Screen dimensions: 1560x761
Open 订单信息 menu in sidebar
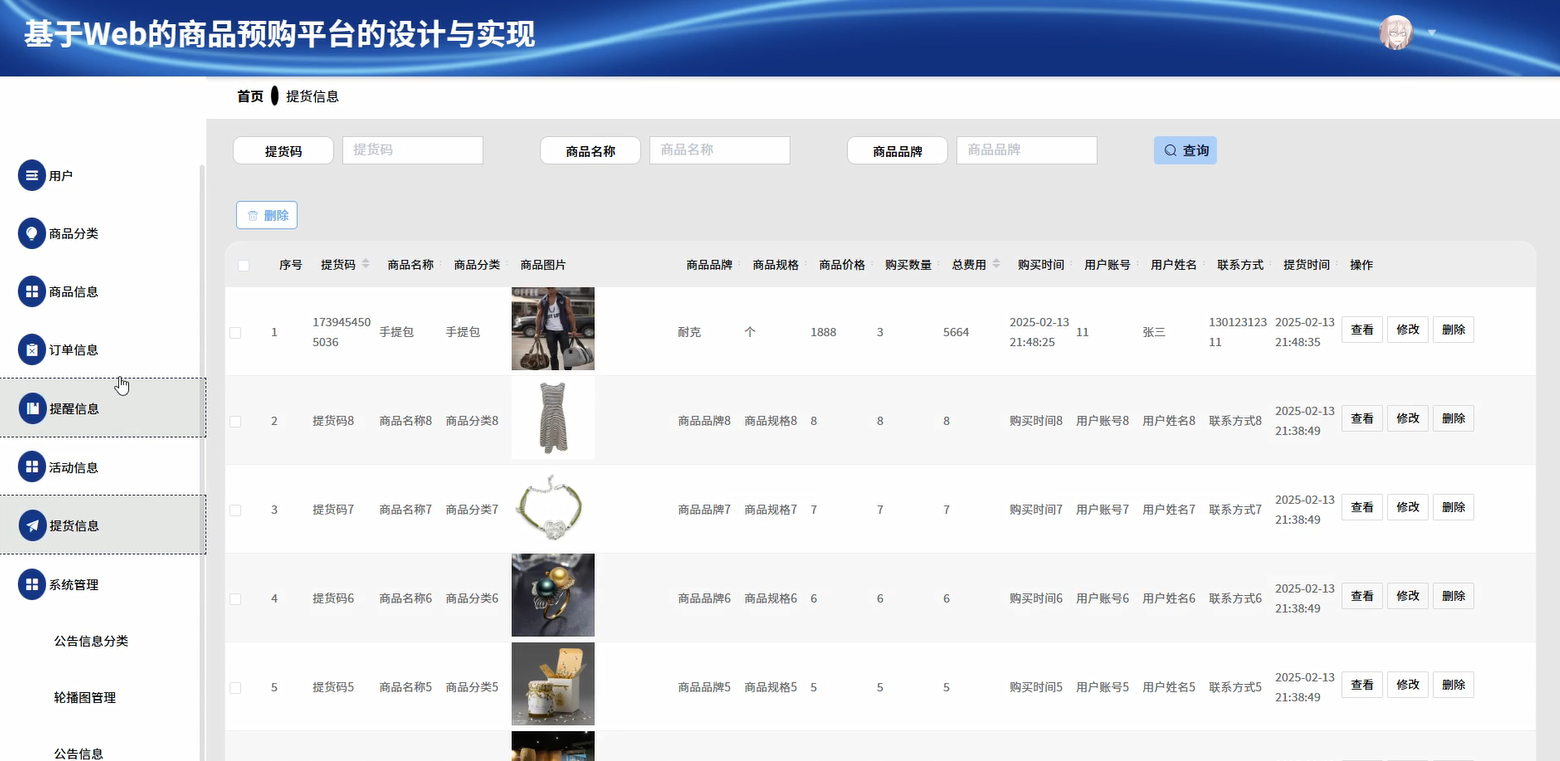102,349
